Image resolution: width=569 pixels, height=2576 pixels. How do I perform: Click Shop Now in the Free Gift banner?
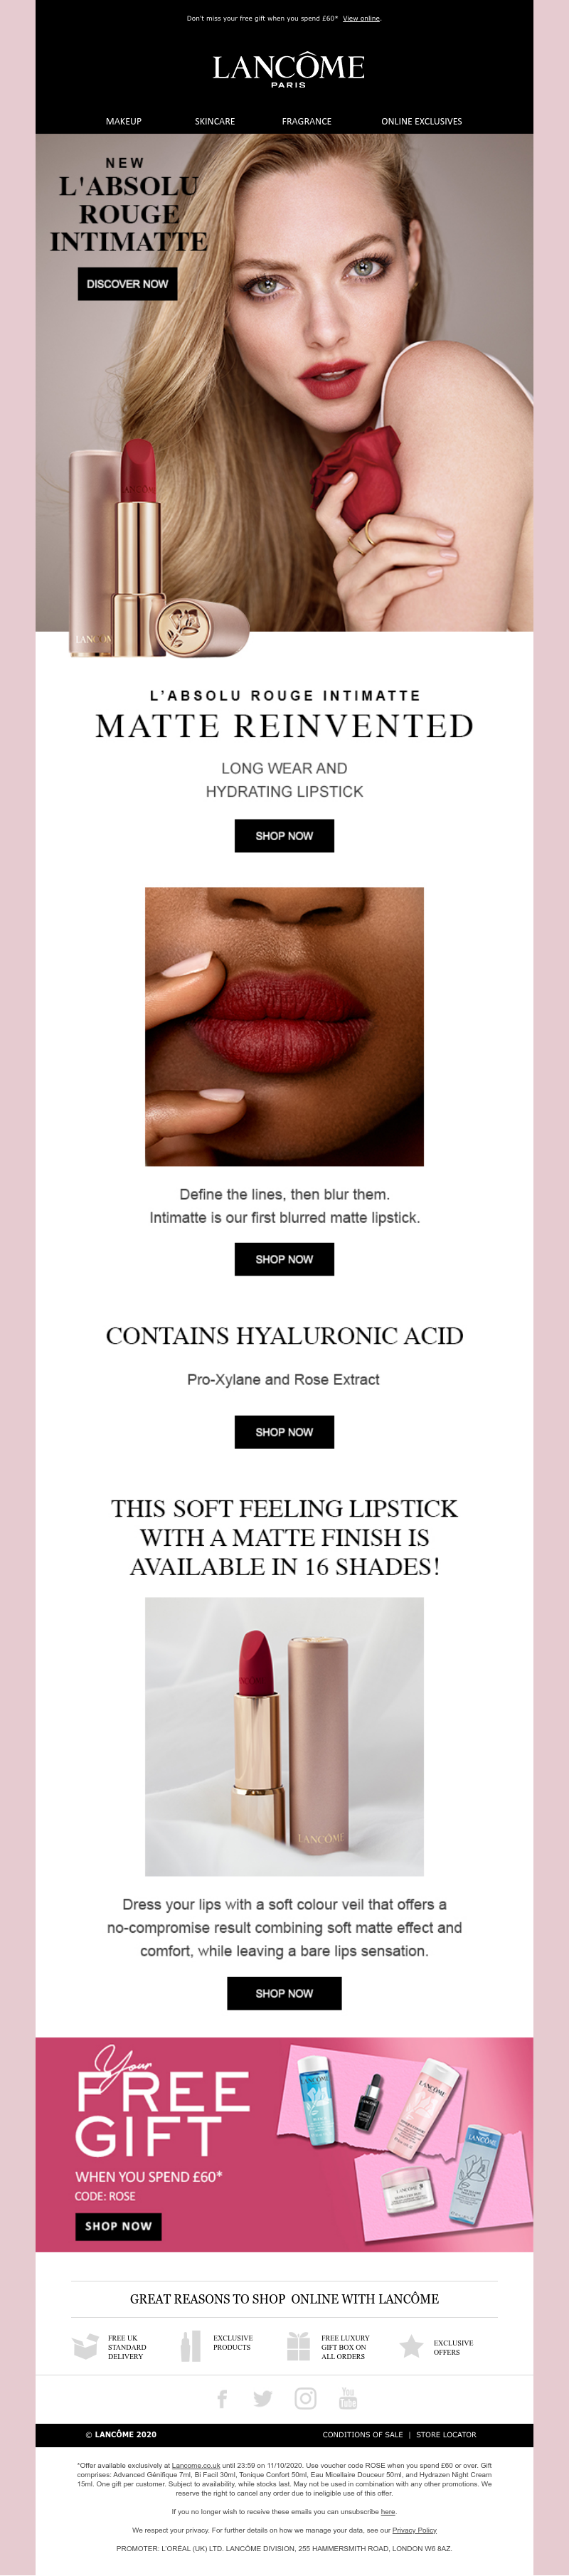[118, 2226]
